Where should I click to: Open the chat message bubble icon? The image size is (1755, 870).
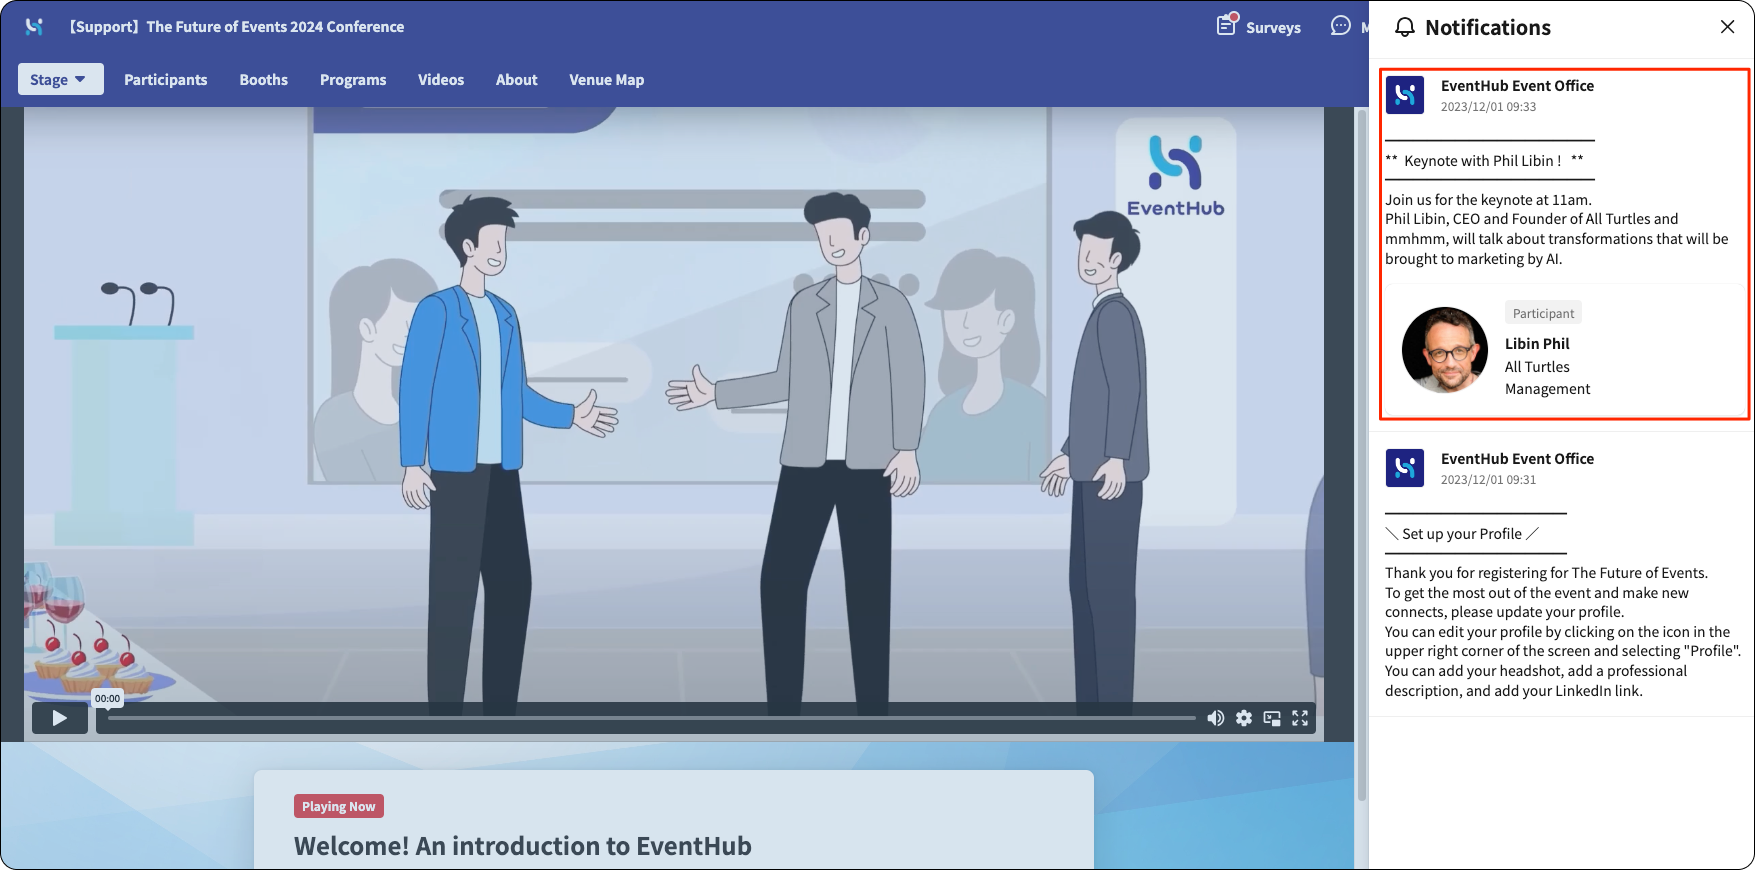point(1341,26)
